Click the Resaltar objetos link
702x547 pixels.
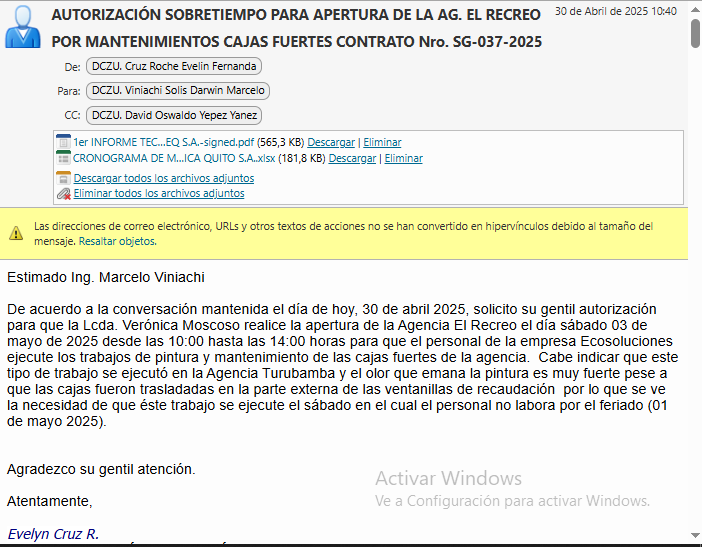click(118, 241)
